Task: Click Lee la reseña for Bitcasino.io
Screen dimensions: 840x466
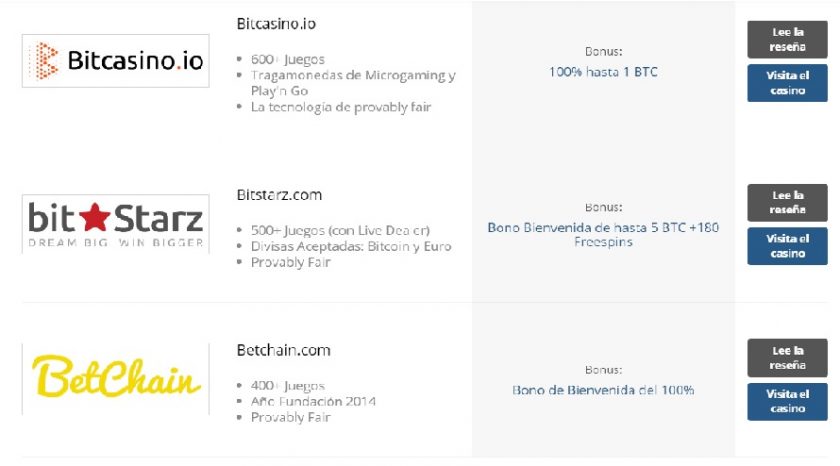Action: (x=787, y=40)
